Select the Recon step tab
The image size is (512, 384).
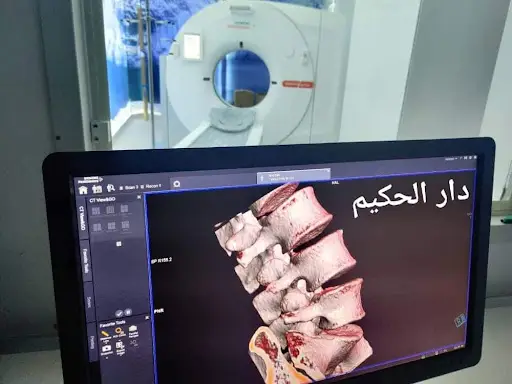151,186
